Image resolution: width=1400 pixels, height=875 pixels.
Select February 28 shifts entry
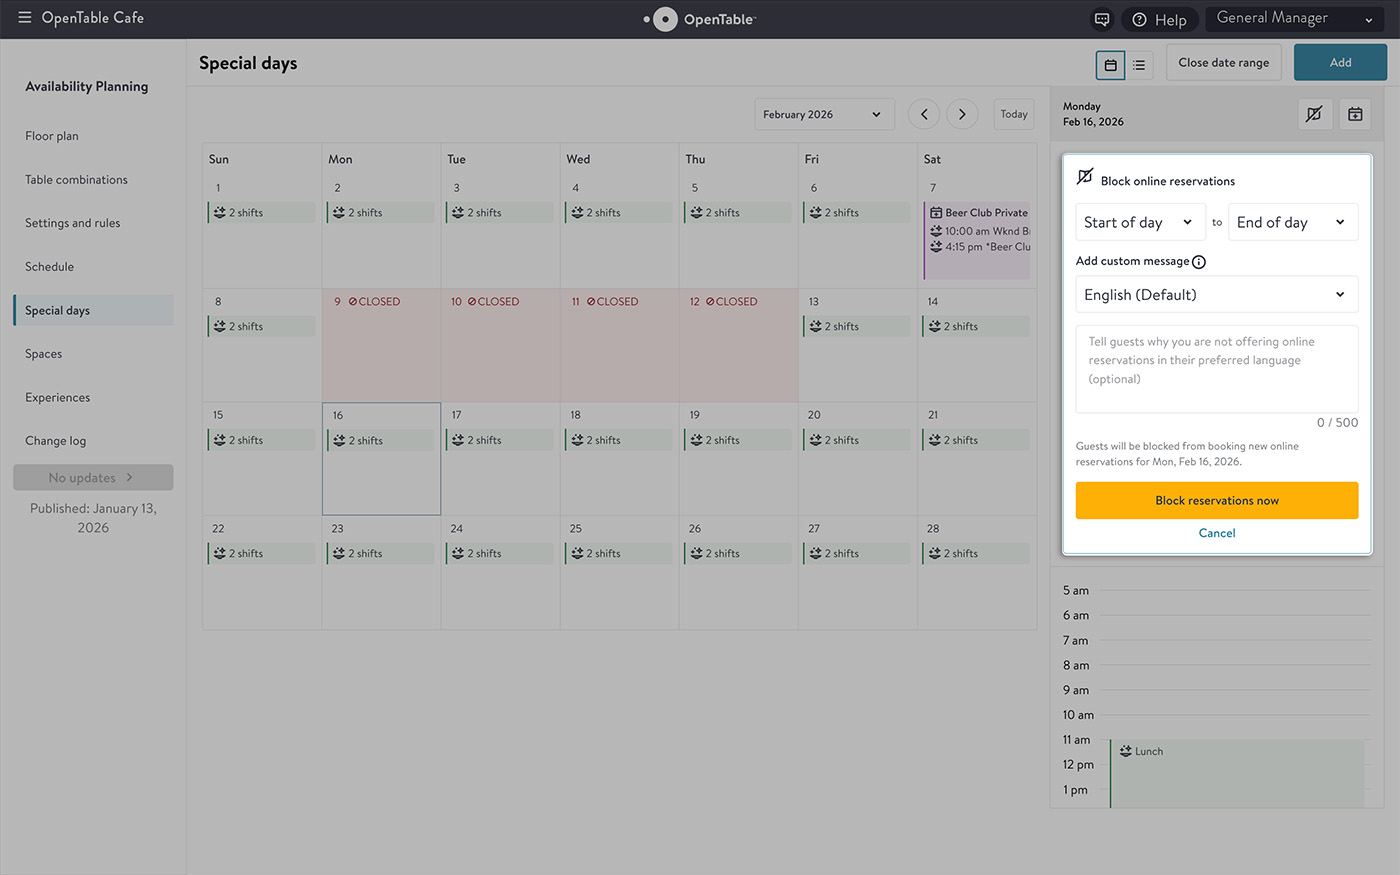[x=976, y=553]
